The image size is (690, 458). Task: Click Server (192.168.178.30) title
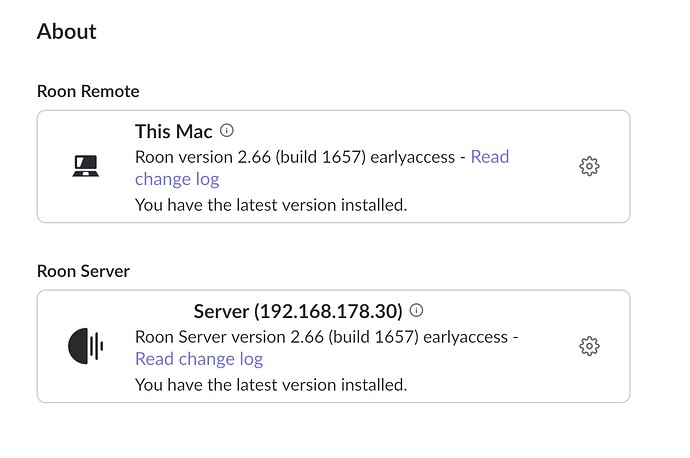point(298,311)
